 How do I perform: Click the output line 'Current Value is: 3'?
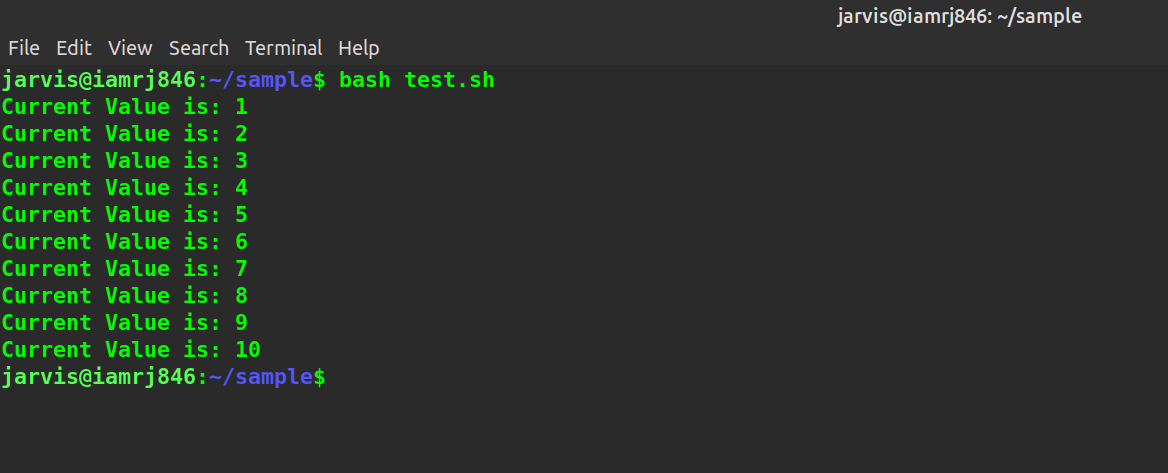(124, 161)
